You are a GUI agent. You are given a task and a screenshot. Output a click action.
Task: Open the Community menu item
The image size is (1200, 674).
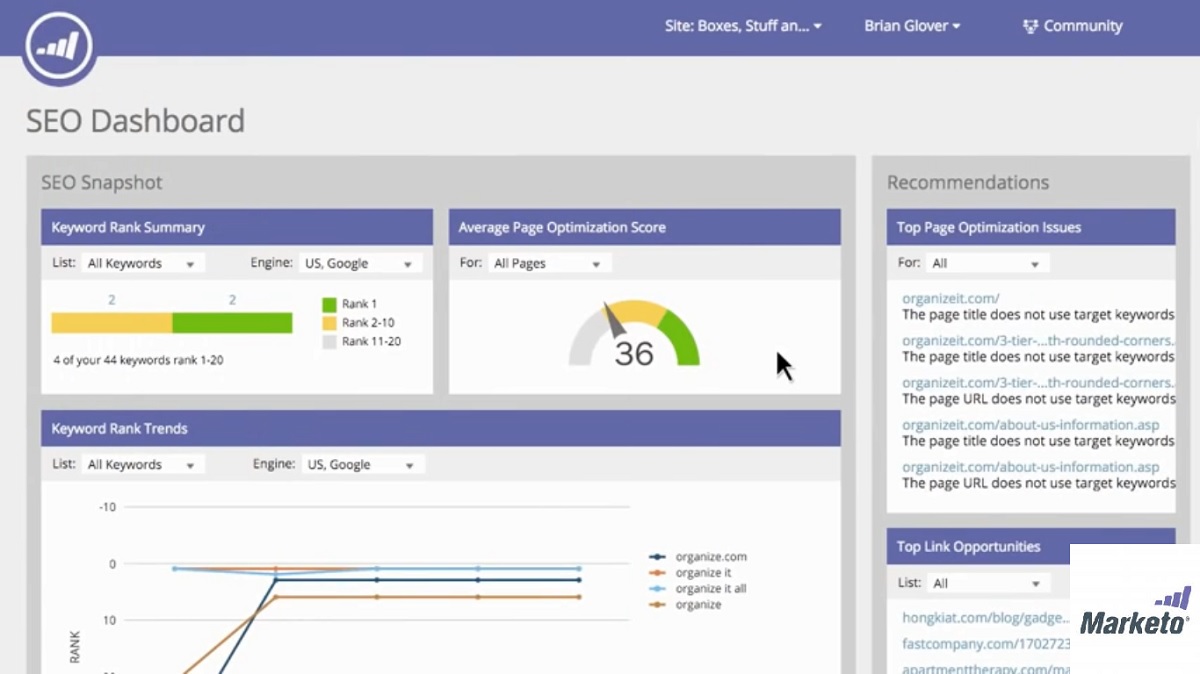[x=1082, y=27]
